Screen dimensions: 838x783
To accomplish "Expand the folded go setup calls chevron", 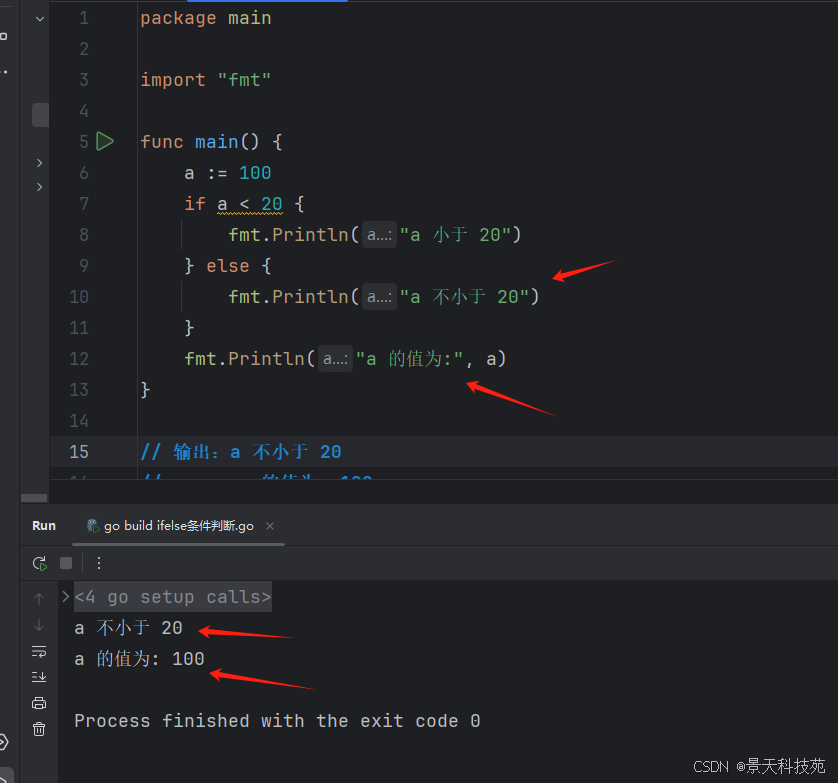I will coord(65,596).
